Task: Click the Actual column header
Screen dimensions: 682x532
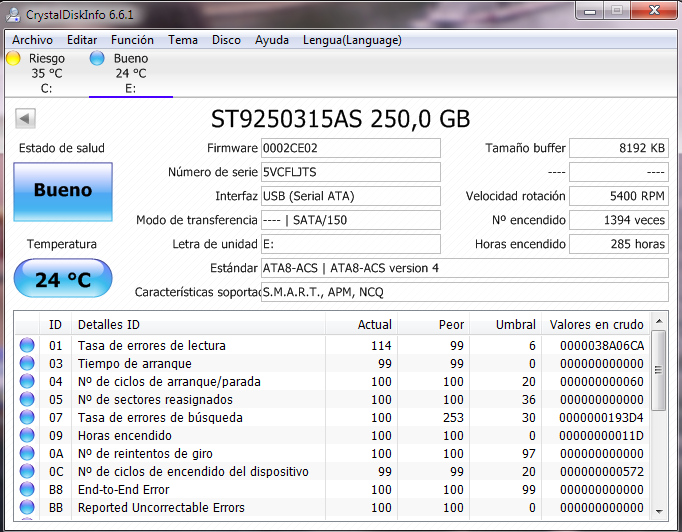Action: [x=361, y=325]
